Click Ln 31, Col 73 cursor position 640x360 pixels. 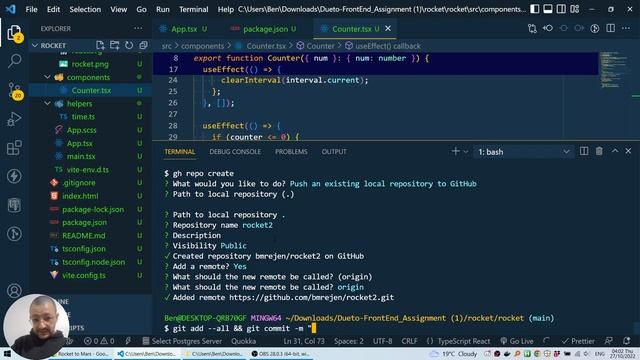(304, 341)
